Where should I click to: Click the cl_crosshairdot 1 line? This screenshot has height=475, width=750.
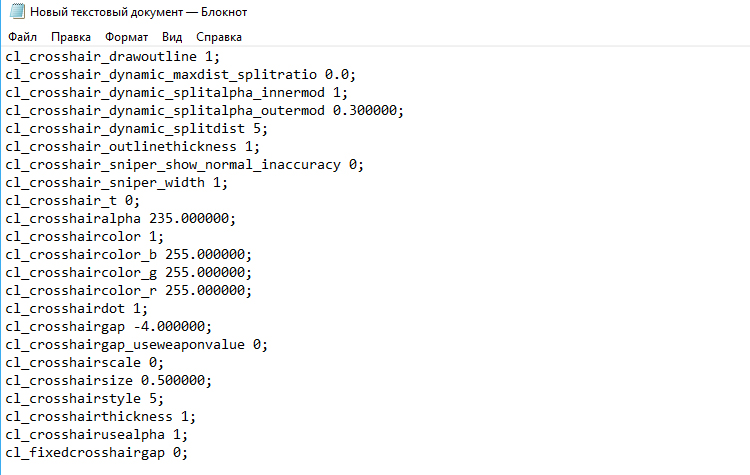click(77, 309)
